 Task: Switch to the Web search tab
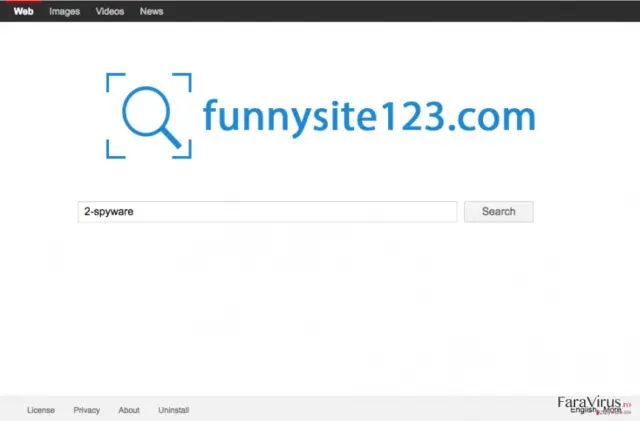(23, 11)
